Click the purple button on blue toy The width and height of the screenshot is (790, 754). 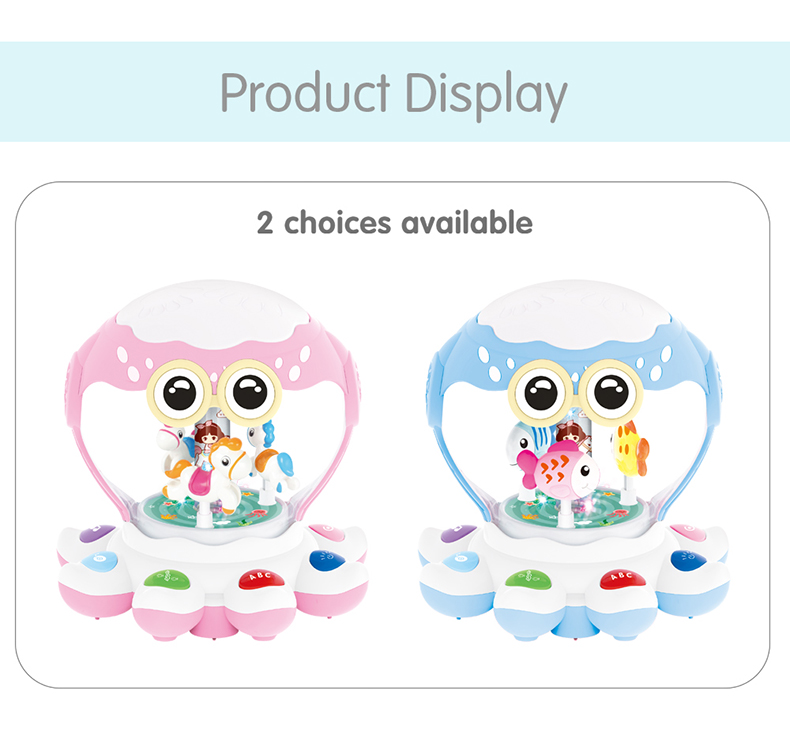[x=458, y=532]
